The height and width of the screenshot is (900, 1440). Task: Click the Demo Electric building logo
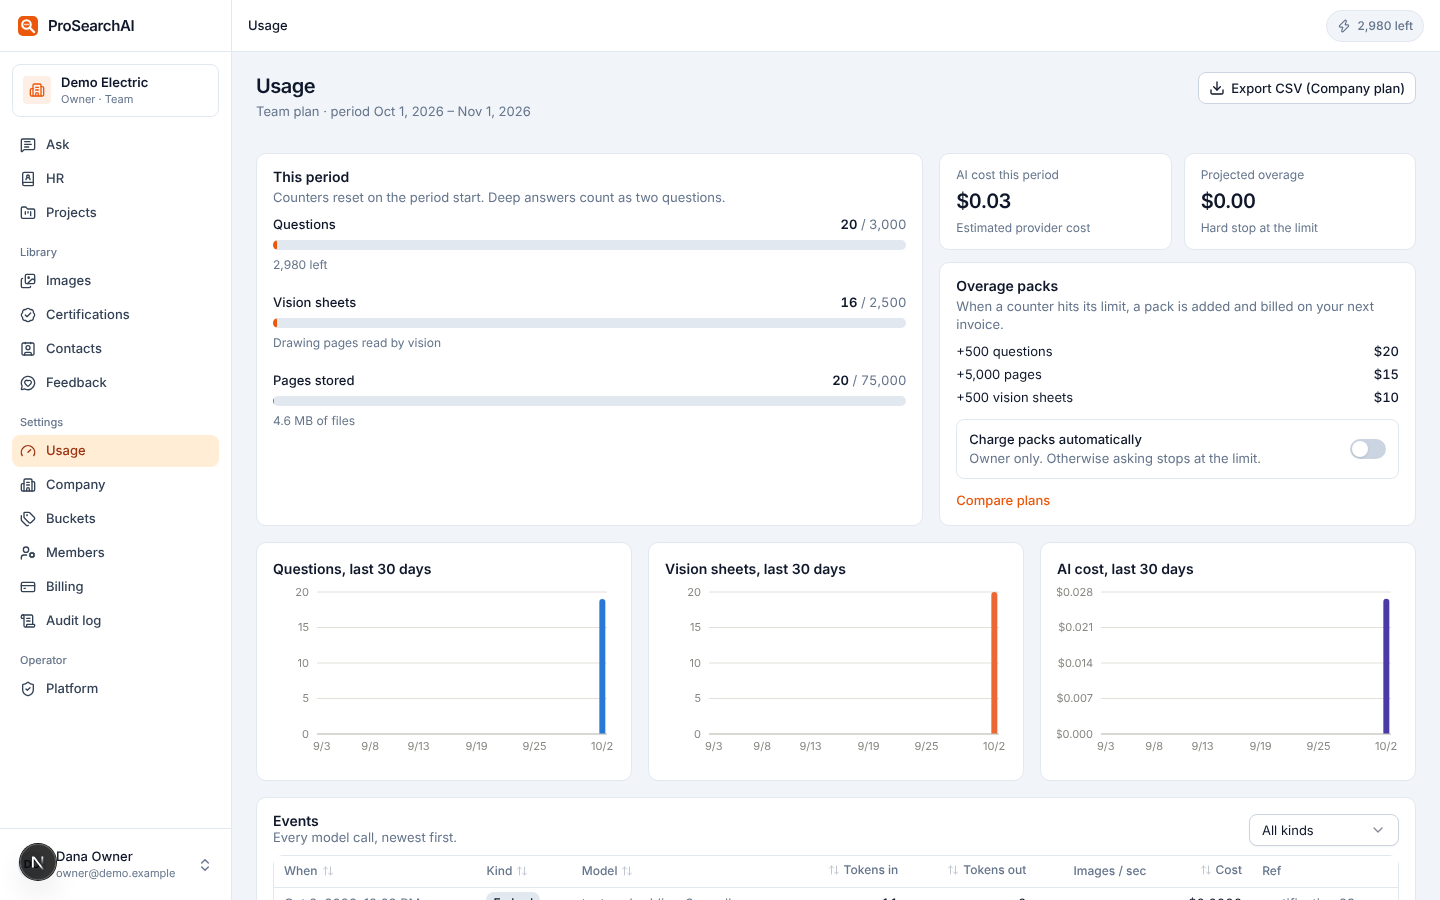coord(37,90)
